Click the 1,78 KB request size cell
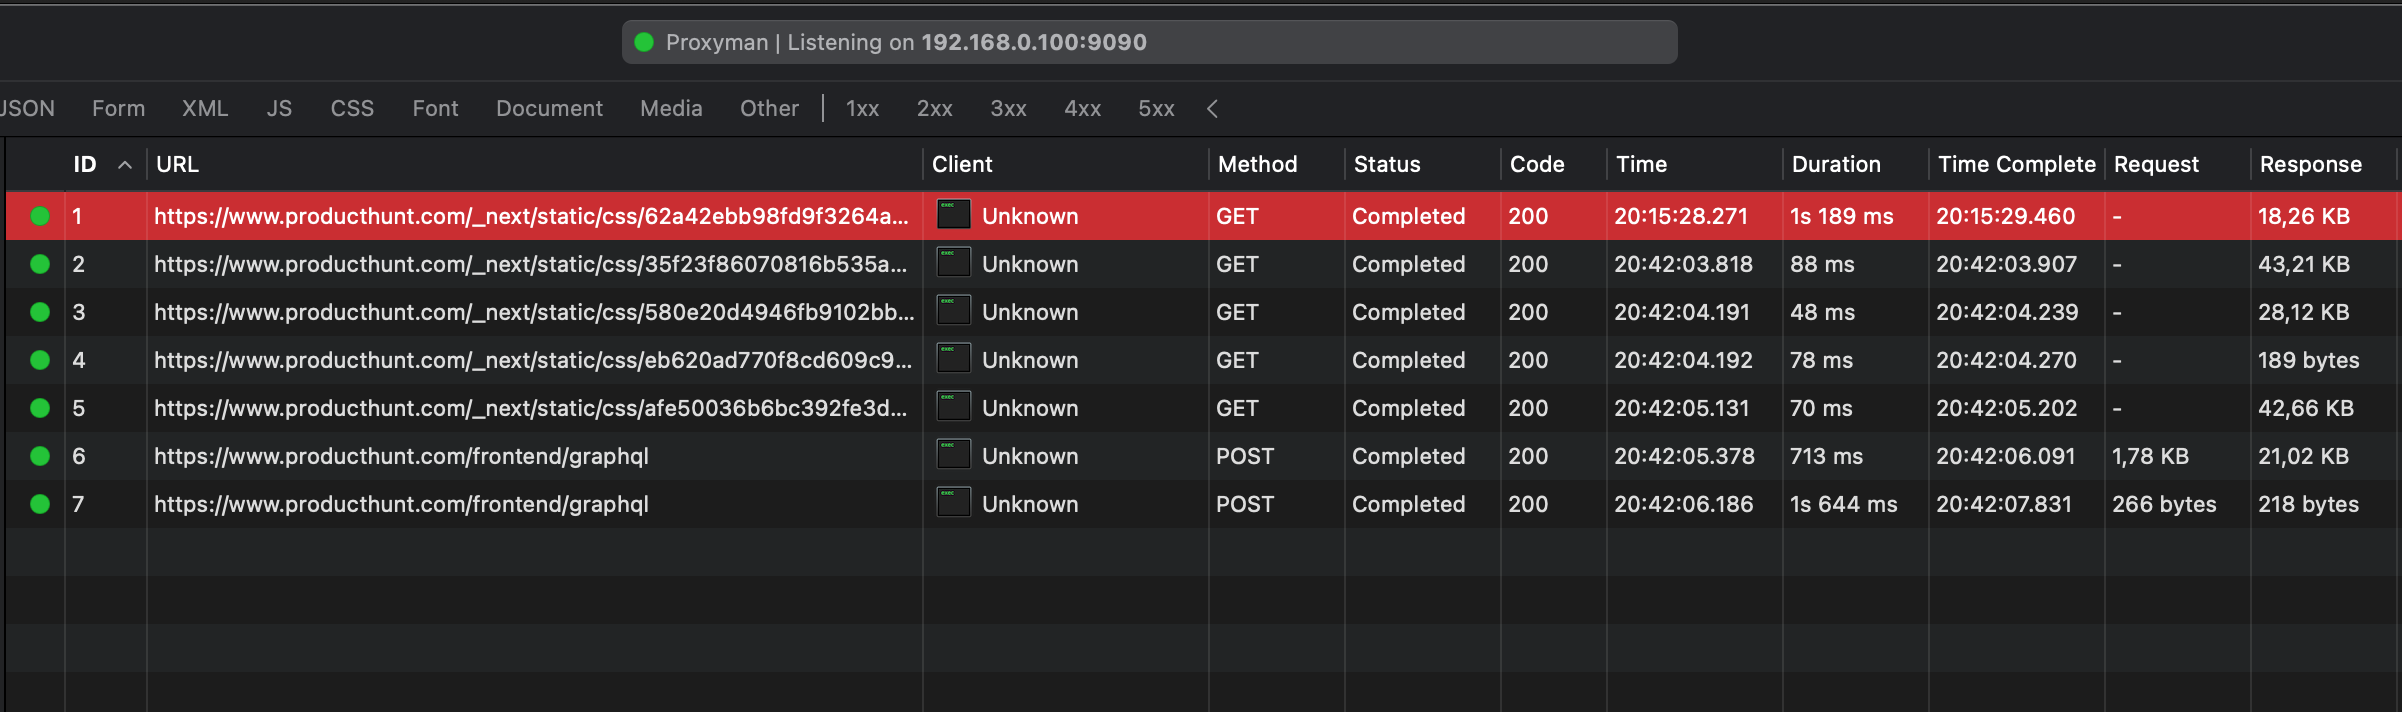The height and width of the screenshot is (712, 2402). (x=2150, y=456)
